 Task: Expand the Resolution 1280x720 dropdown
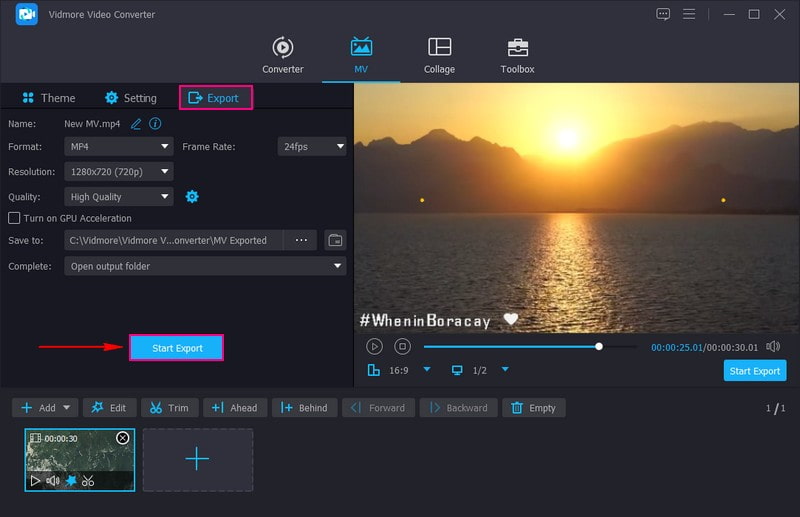pos(119,172)
